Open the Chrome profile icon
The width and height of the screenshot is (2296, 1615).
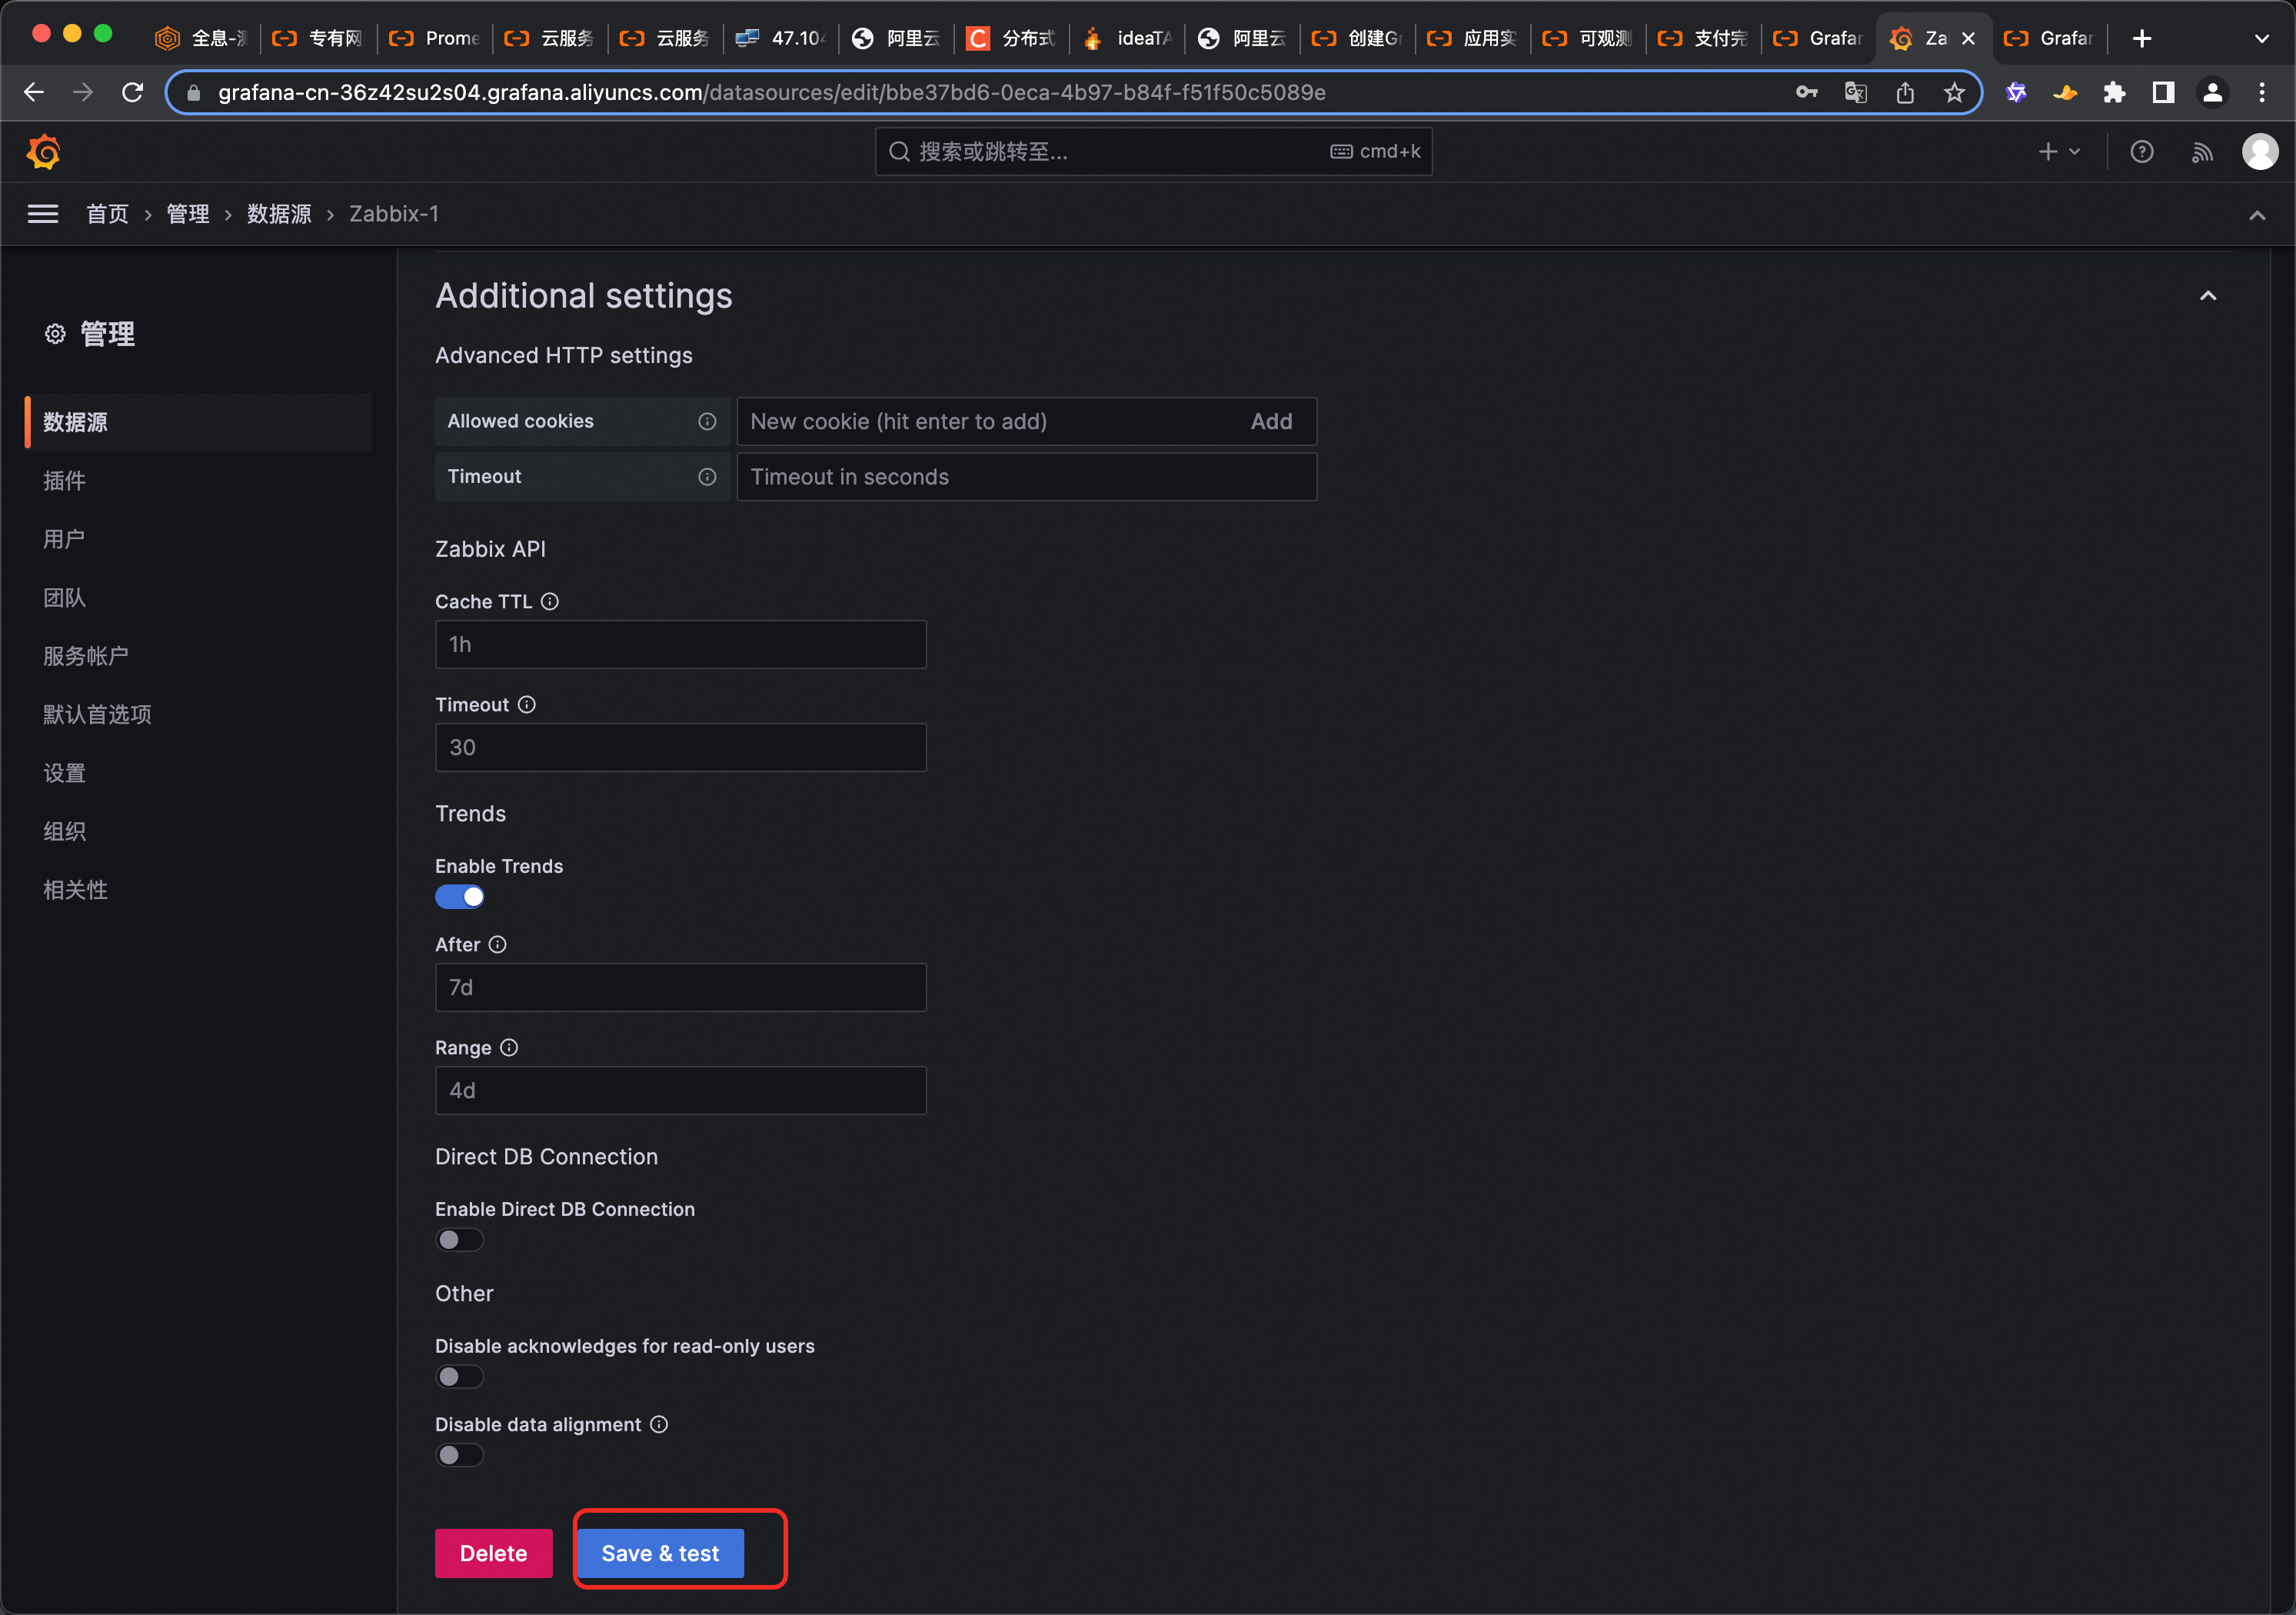point(2212,93)
